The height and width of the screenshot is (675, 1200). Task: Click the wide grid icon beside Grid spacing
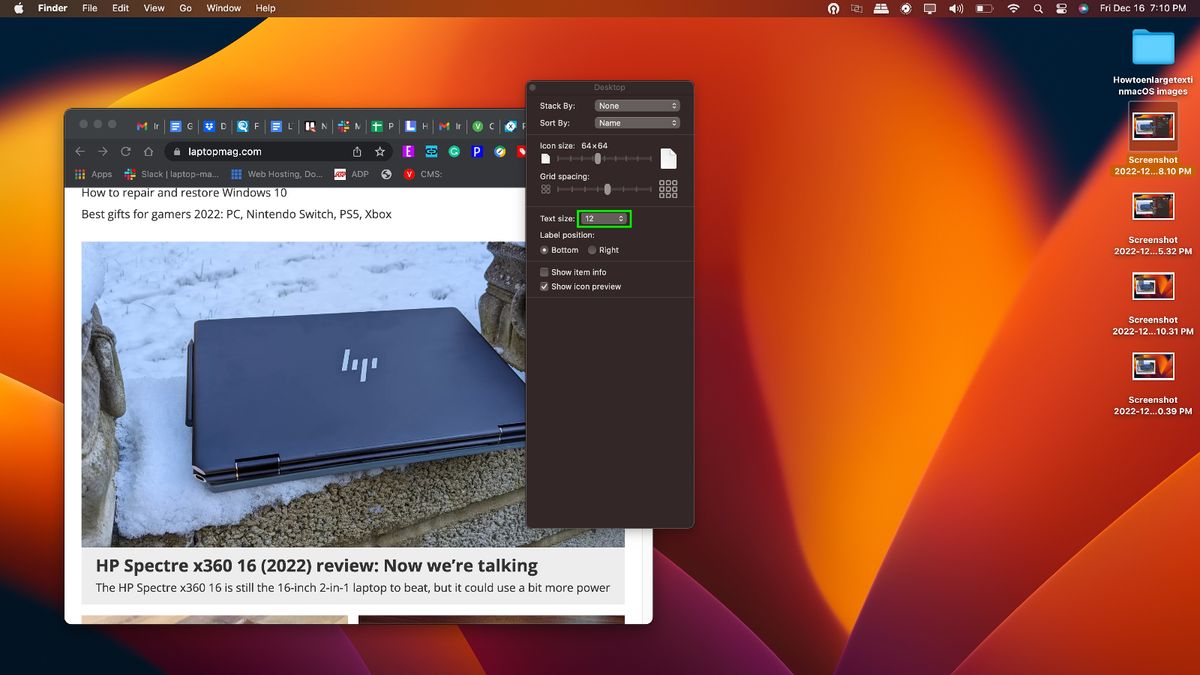[668, 189]
